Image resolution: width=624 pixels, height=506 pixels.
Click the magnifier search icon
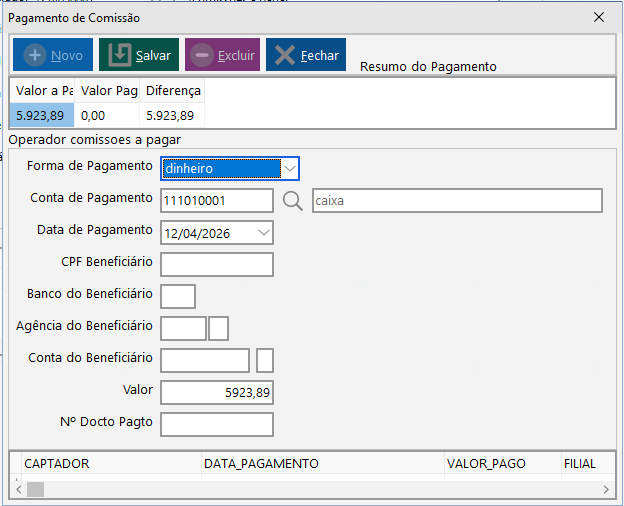[292, 201]
